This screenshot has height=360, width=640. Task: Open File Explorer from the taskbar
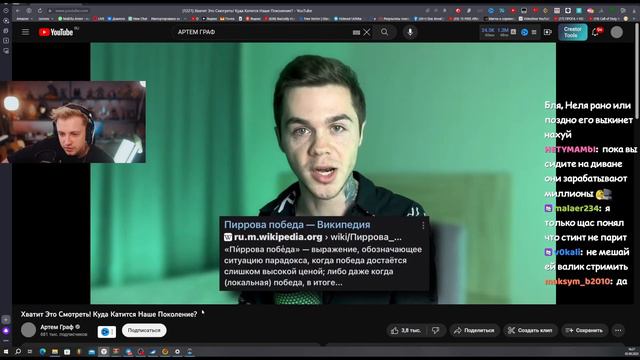click(55, 351)
